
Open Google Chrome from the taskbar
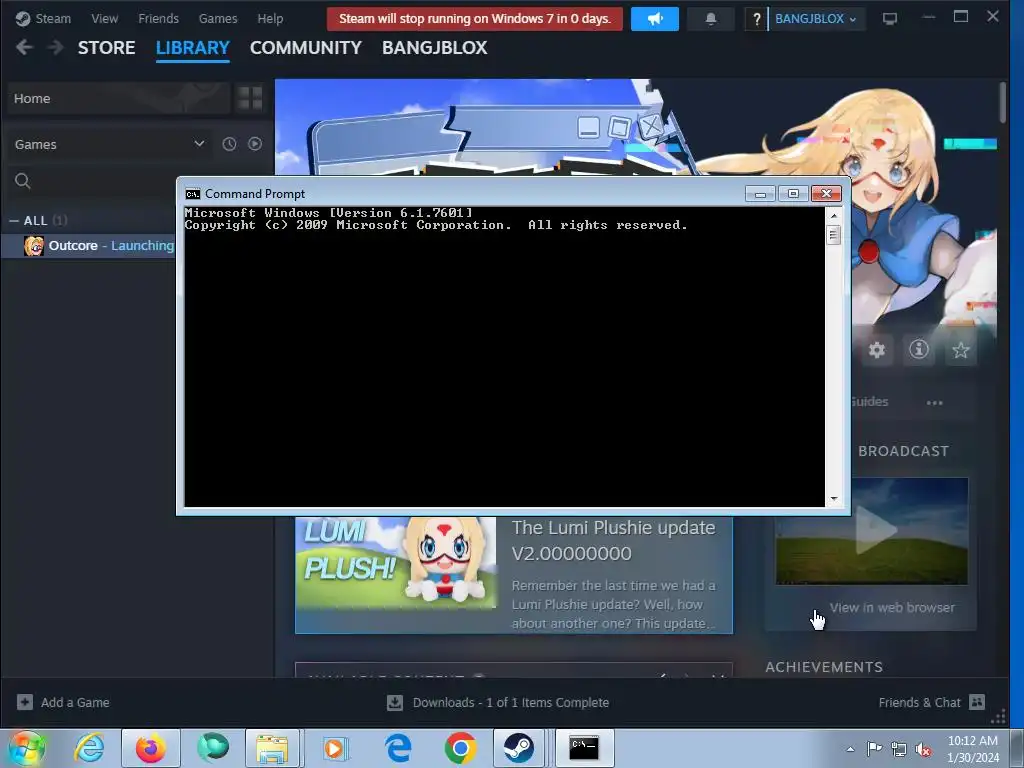[x=460, y=748]
